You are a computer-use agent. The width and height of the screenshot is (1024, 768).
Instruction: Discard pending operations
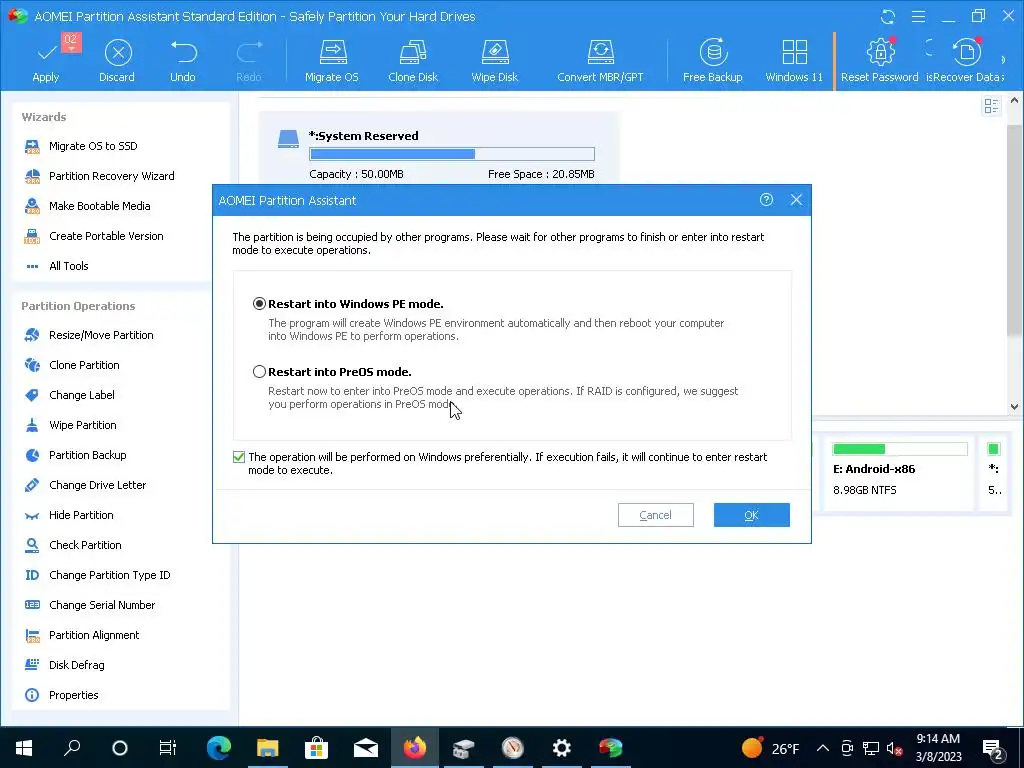tap(117, 60)
